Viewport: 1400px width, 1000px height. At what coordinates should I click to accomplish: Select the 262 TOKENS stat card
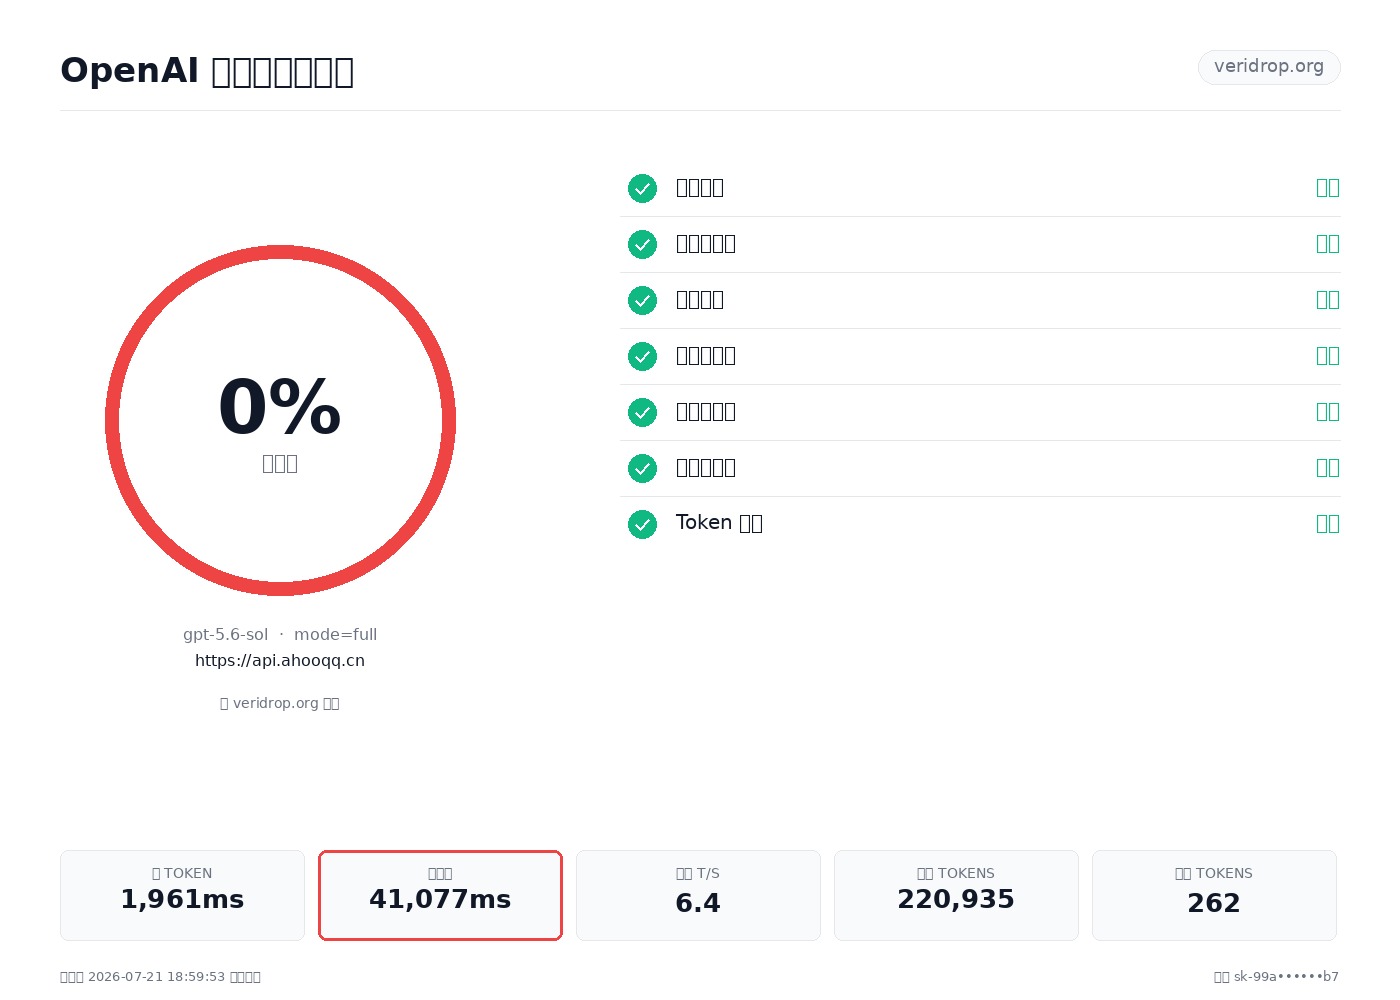tap(1214, 895)
